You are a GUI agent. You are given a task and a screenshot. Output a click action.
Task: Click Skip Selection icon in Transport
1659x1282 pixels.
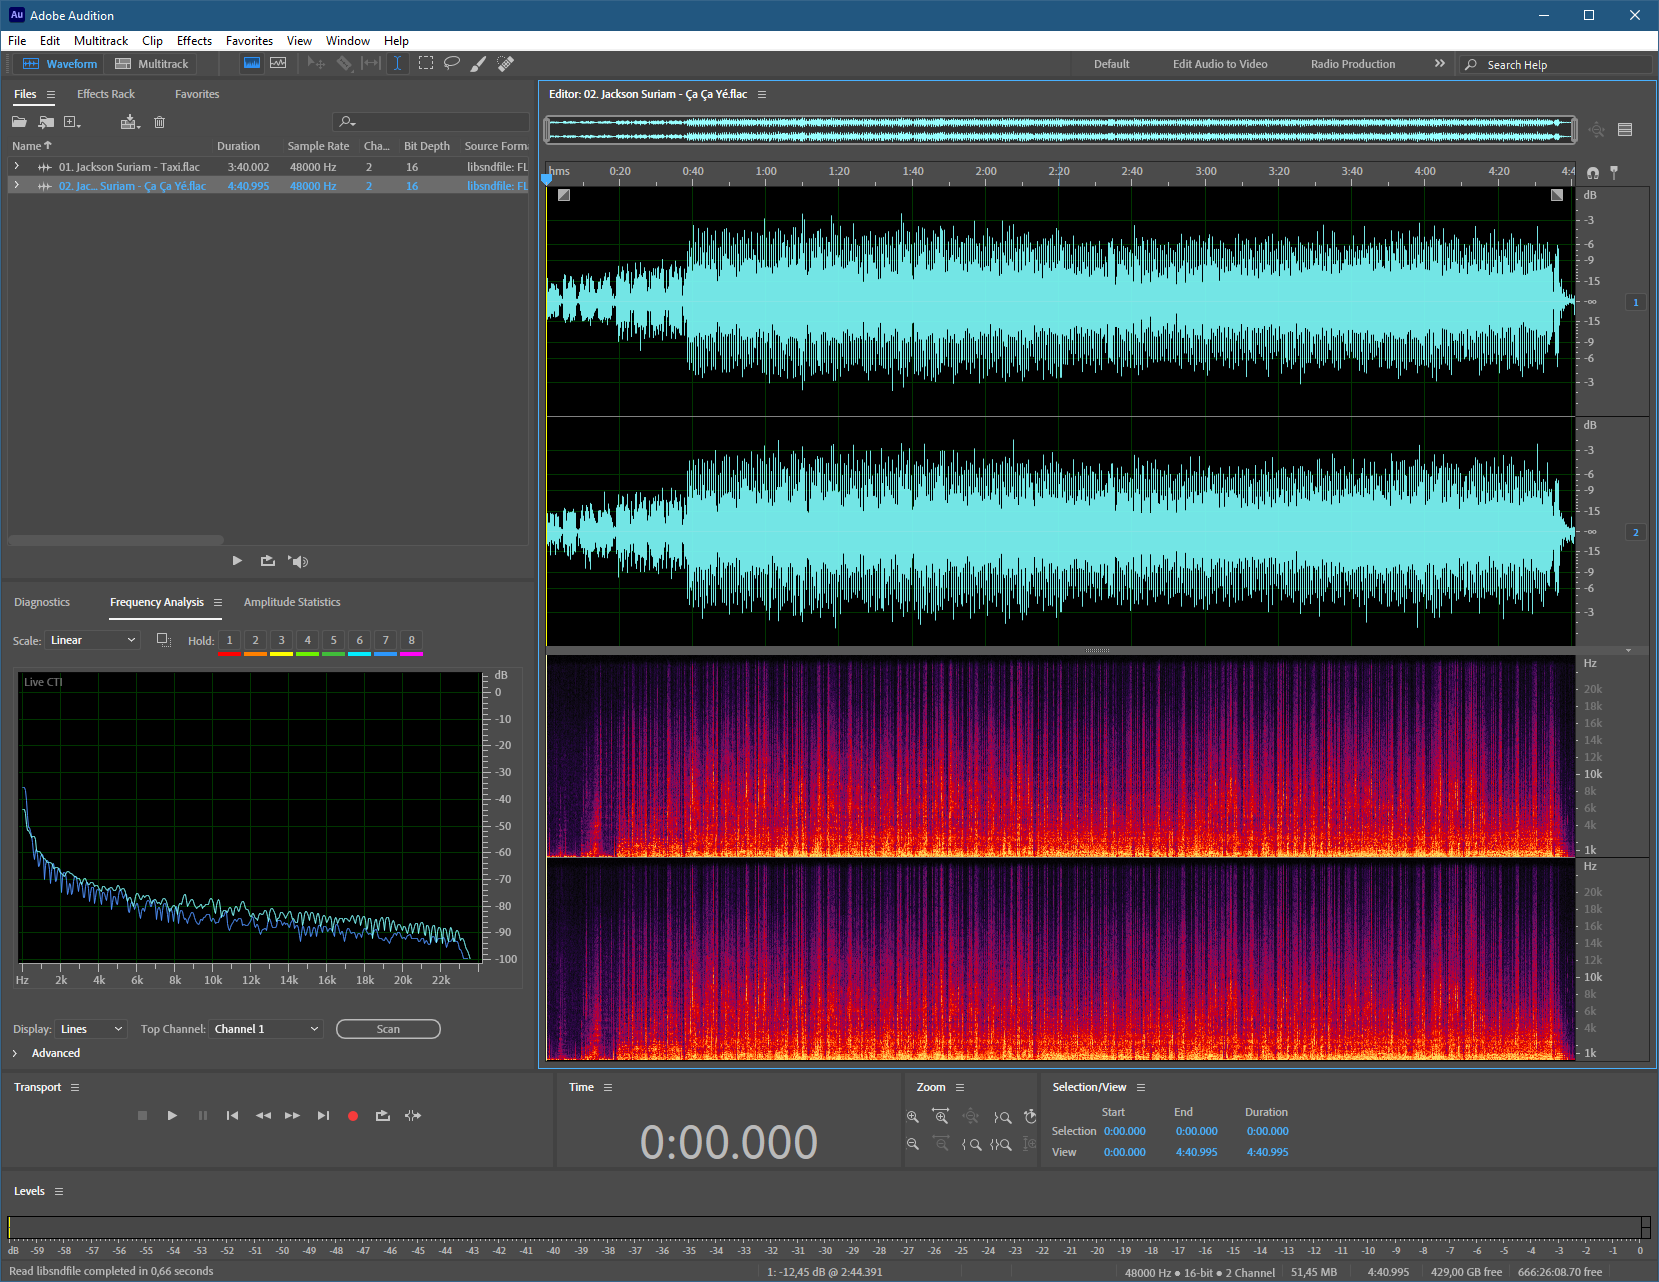(x=413, y=1116)
